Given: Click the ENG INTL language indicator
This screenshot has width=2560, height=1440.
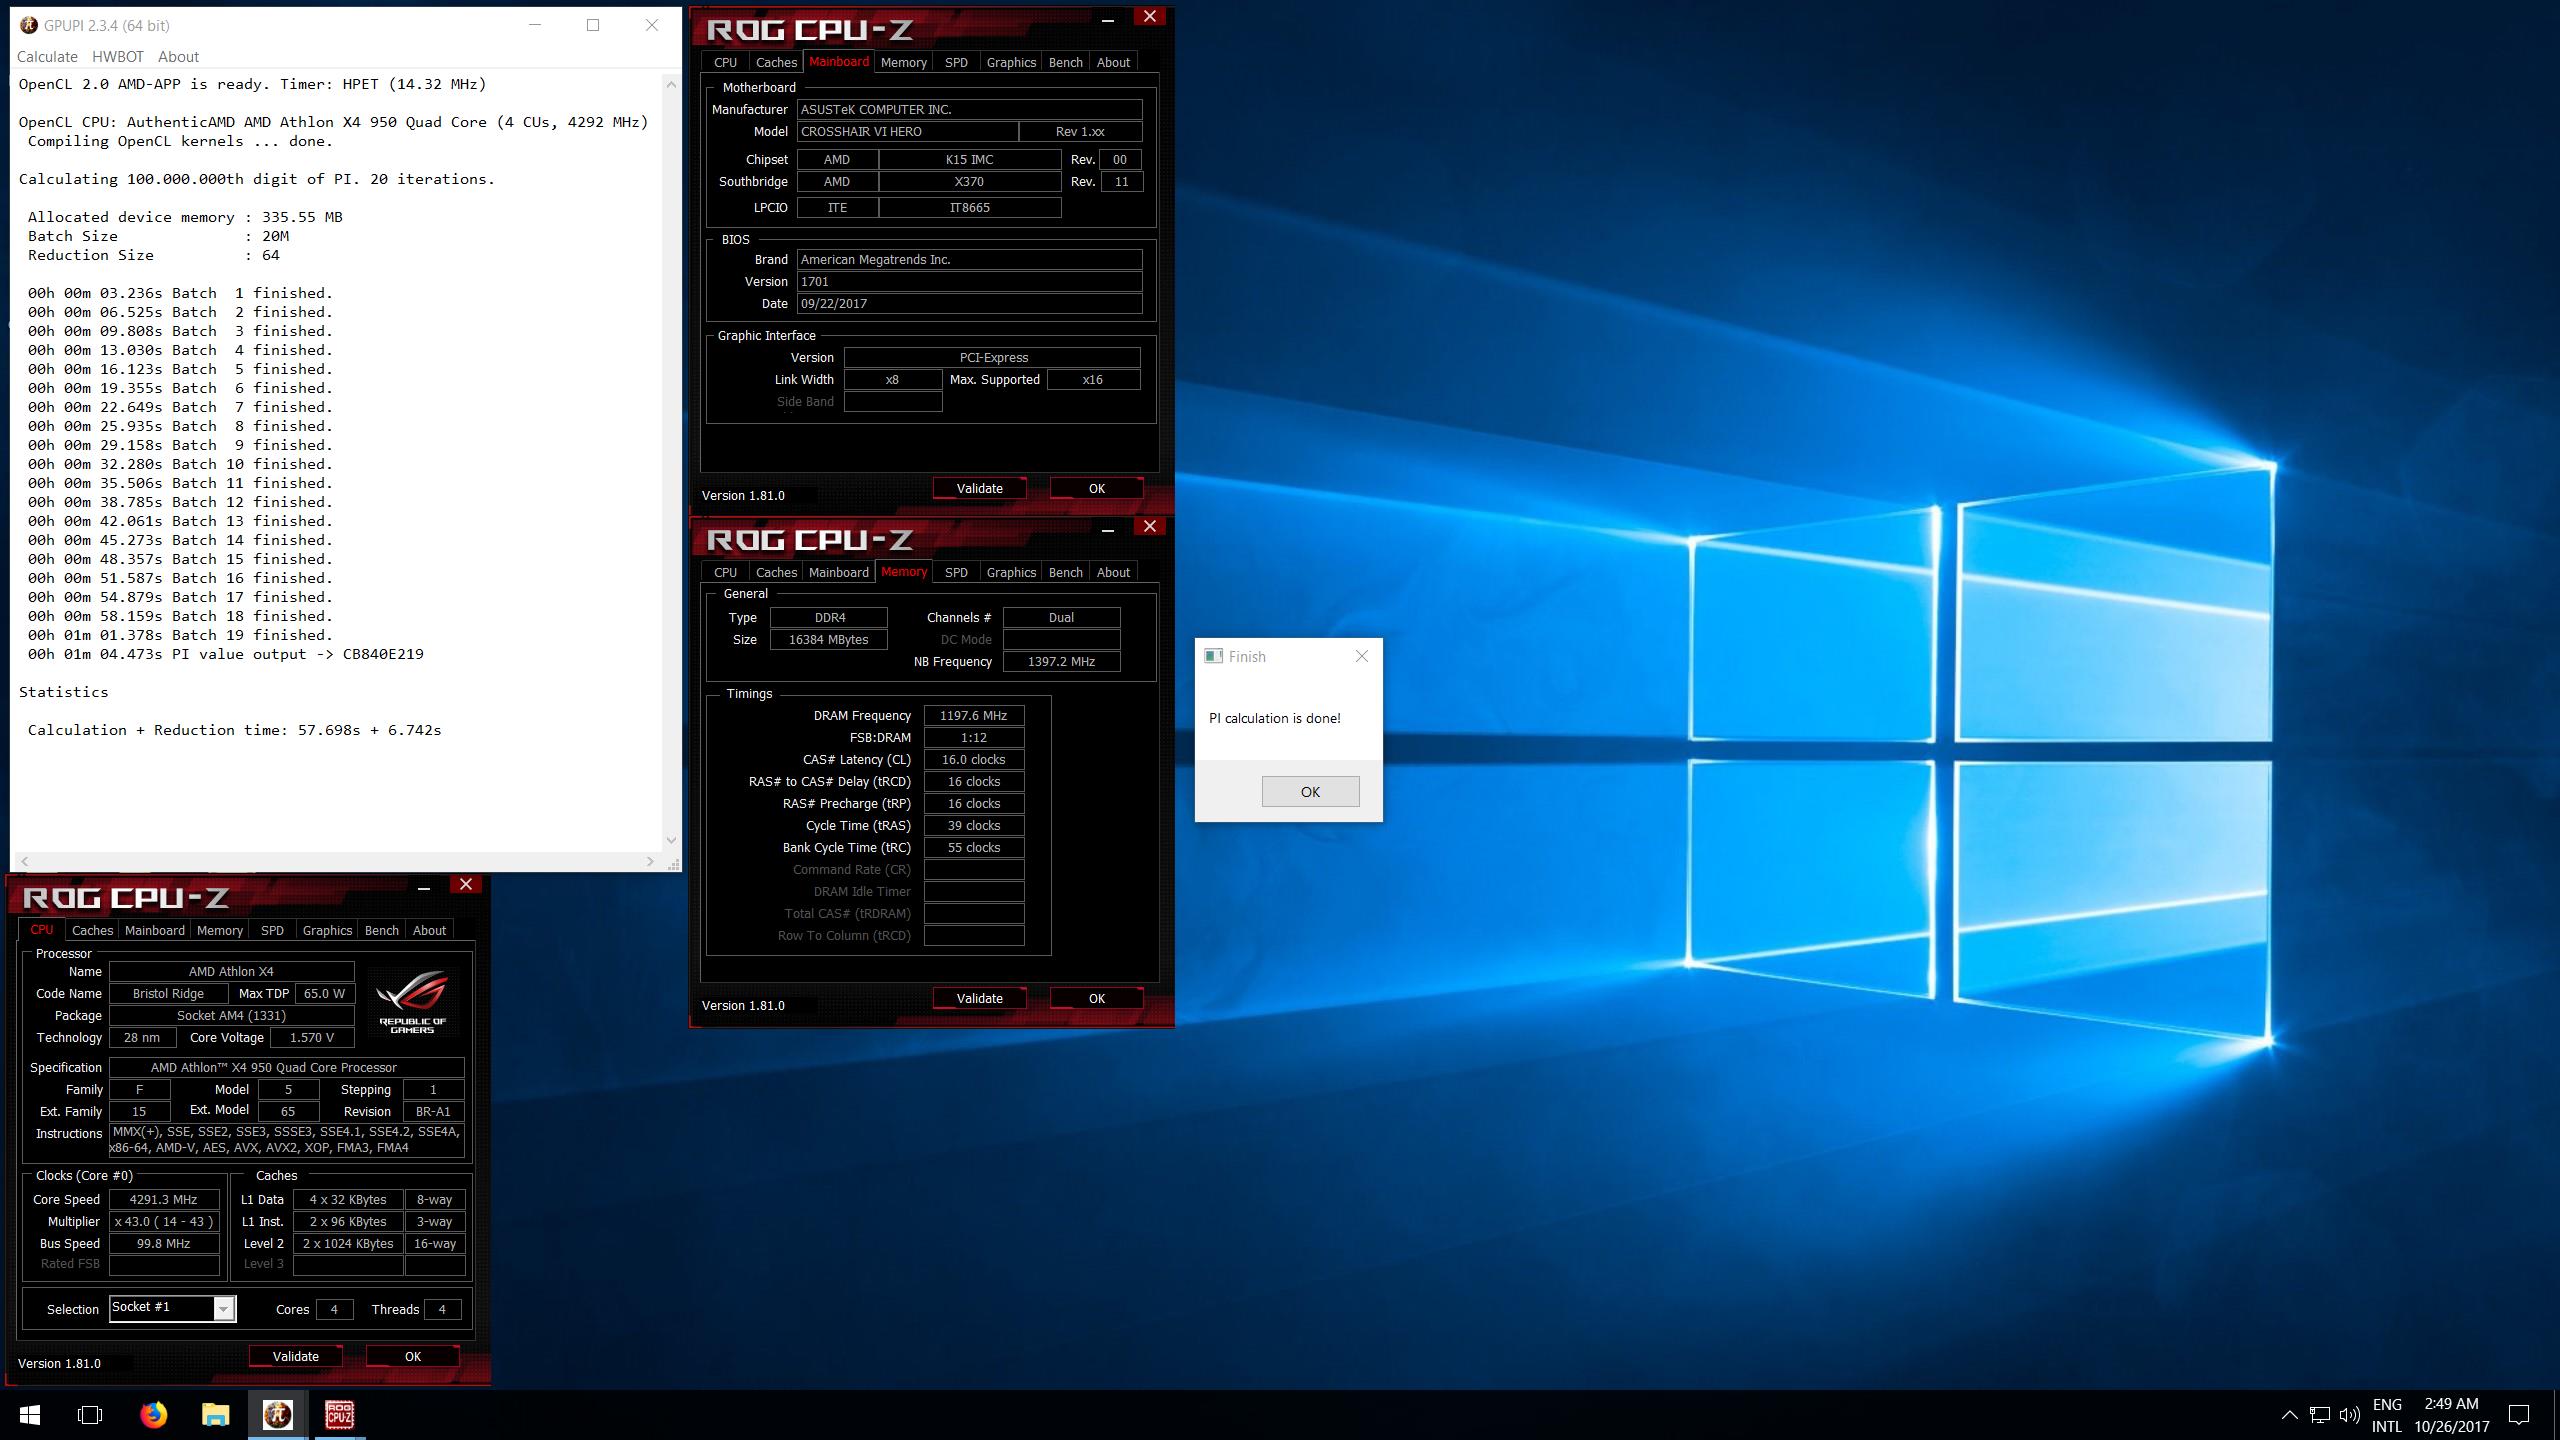Looking at the screenshot, I should coord(2387,1415).
